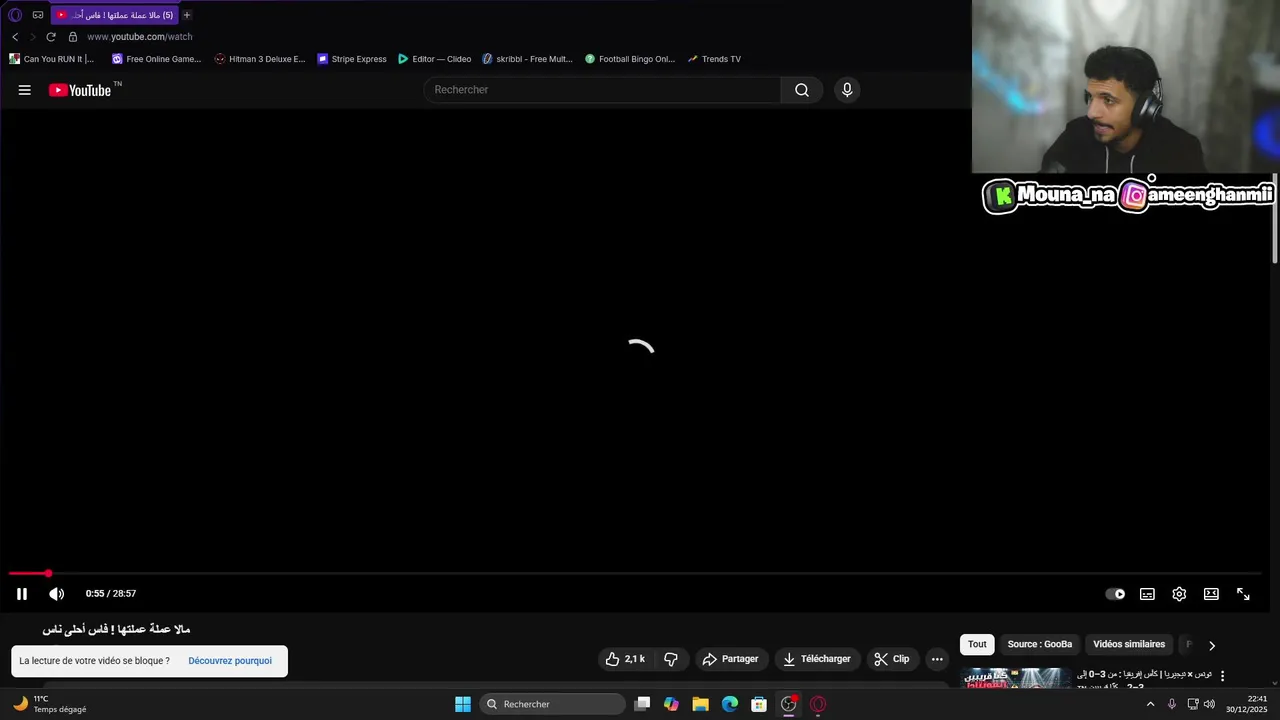Image resolution: width=1280 pixels, height=720 pixels.
Task: Open the Editor — Clideo bookmark
Action: (x=435, y=59)
